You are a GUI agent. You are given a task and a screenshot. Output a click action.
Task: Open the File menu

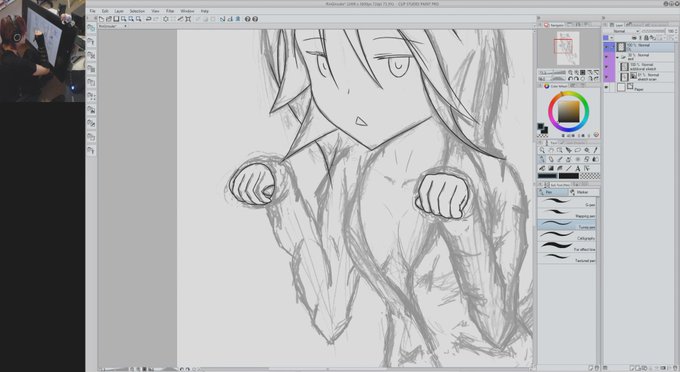click(x=92, y=11)
